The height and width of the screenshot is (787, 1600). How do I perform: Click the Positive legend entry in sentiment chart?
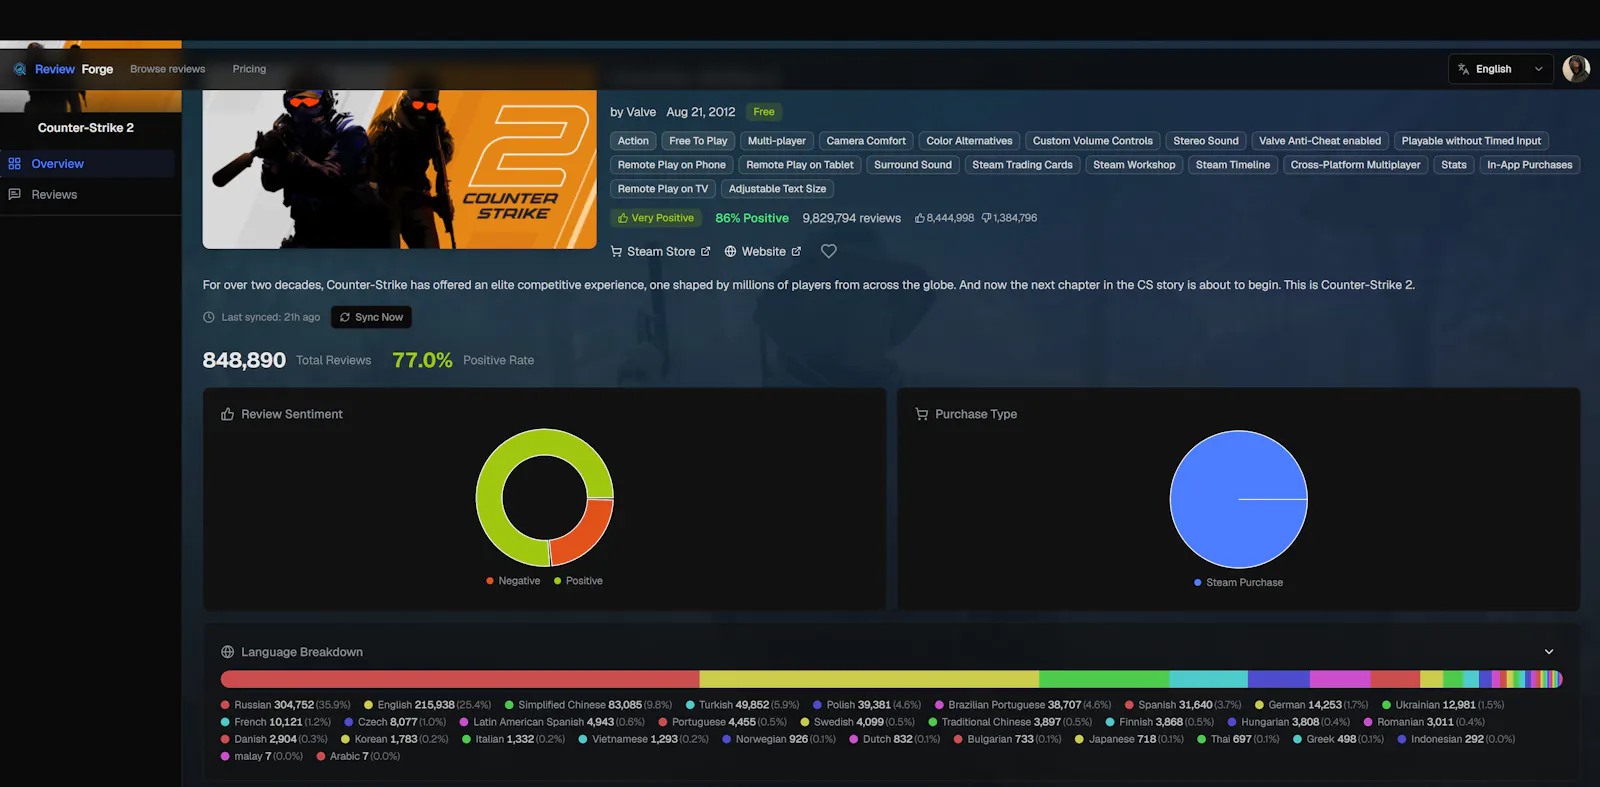[x=578, y=581]
